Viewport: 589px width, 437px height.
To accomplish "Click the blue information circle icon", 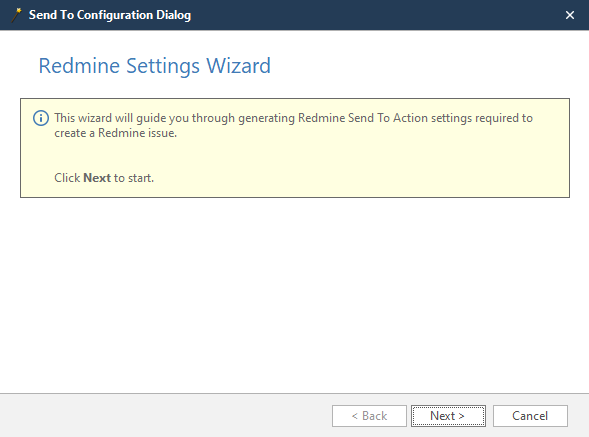I will pos(41,118).
